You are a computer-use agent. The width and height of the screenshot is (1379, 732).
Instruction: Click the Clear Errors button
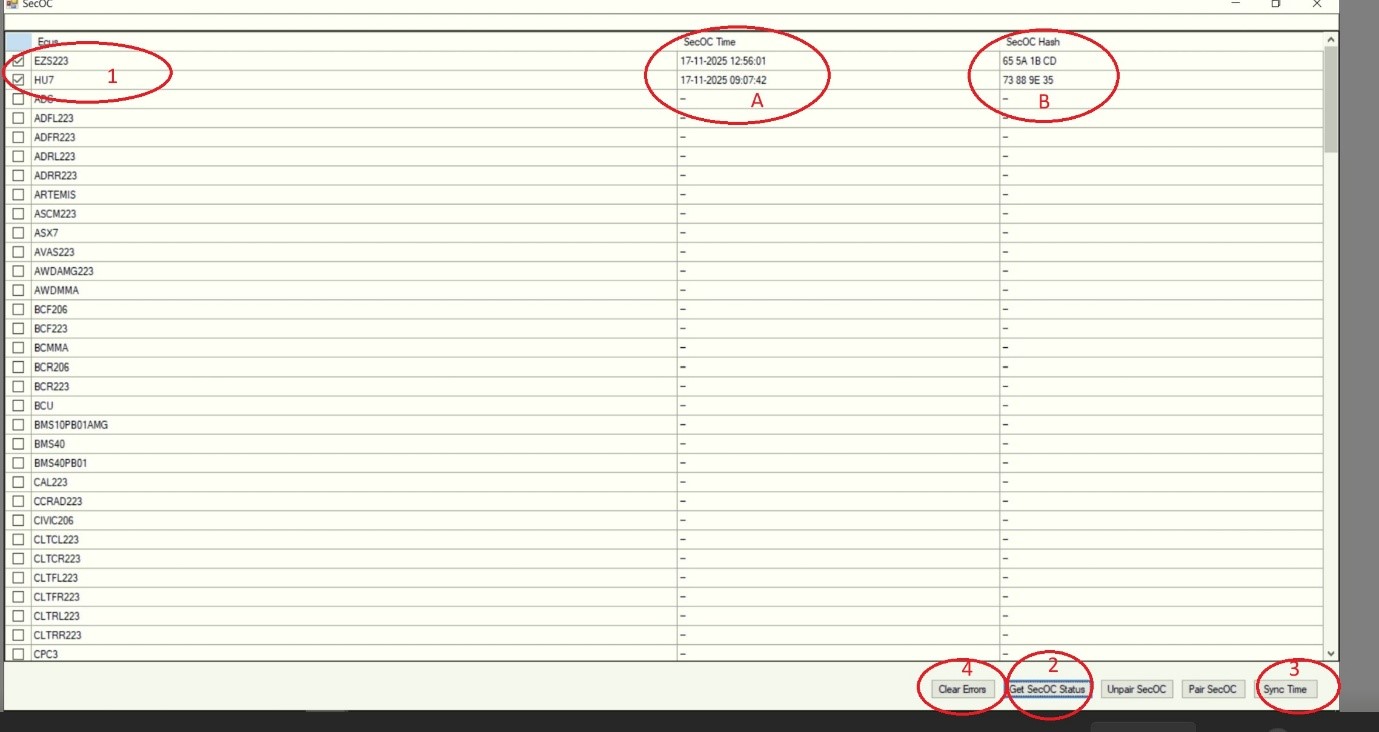pos(962,689)
